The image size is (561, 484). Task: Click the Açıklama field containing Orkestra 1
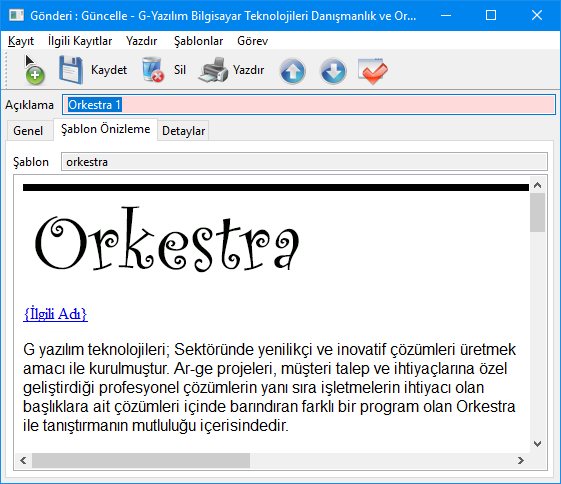coord(309,105)
